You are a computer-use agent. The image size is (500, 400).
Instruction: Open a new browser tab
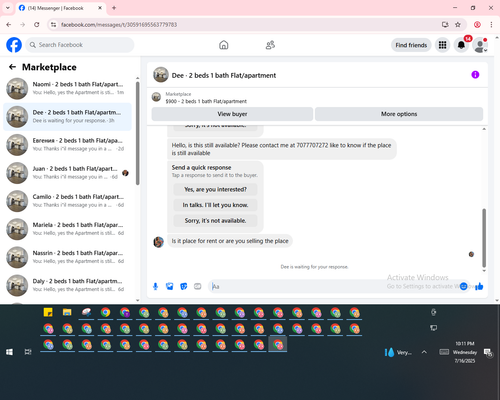pyautogui.click(x=114, y=8)
